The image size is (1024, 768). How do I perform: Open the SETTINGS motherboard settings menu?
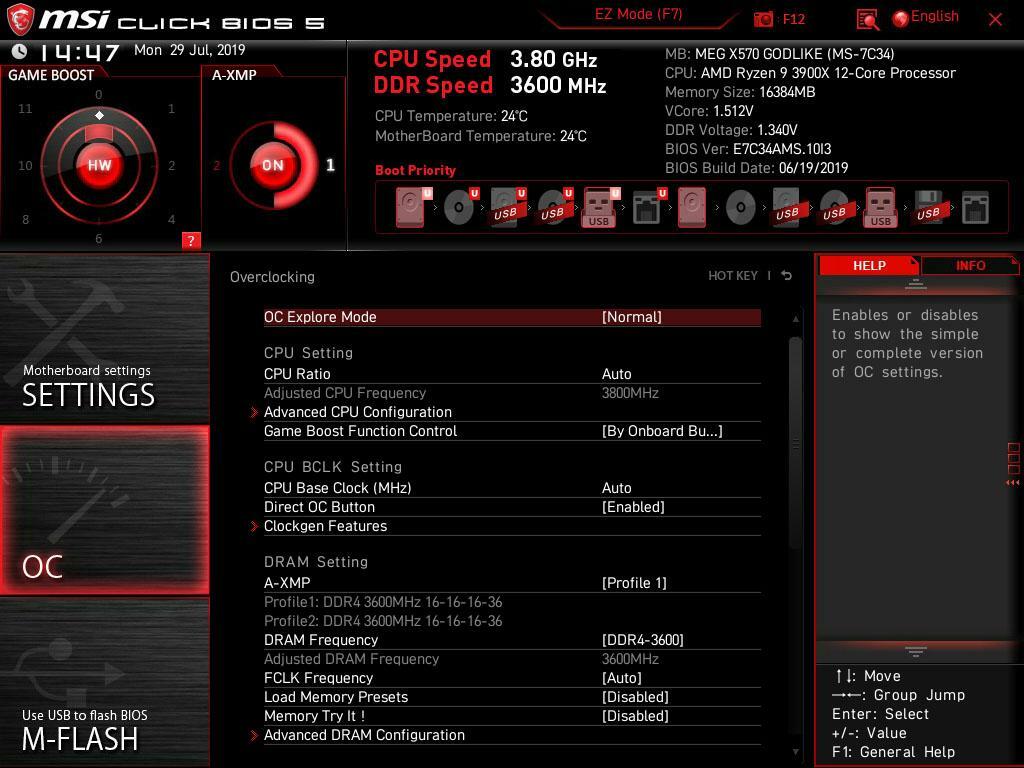[104, 338]
